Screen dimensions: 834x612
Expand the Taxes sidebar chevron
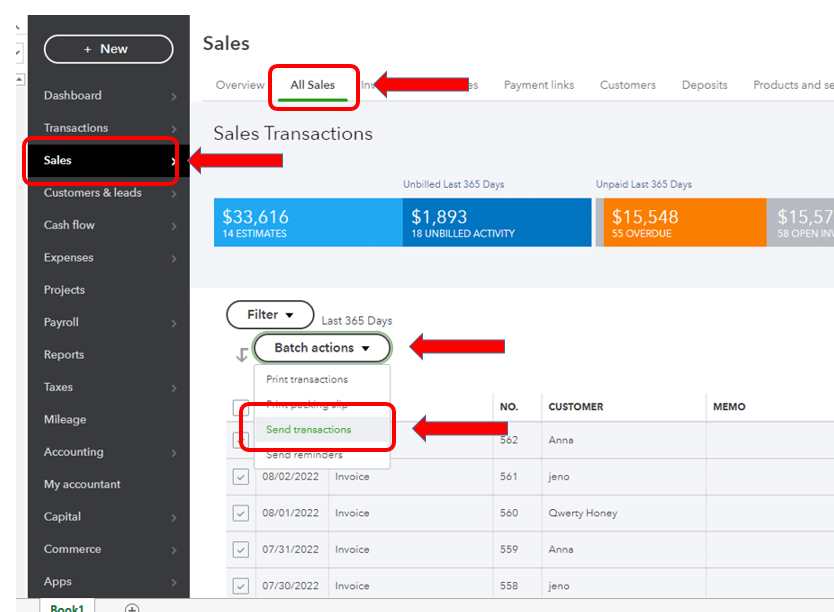pos(174,388)
